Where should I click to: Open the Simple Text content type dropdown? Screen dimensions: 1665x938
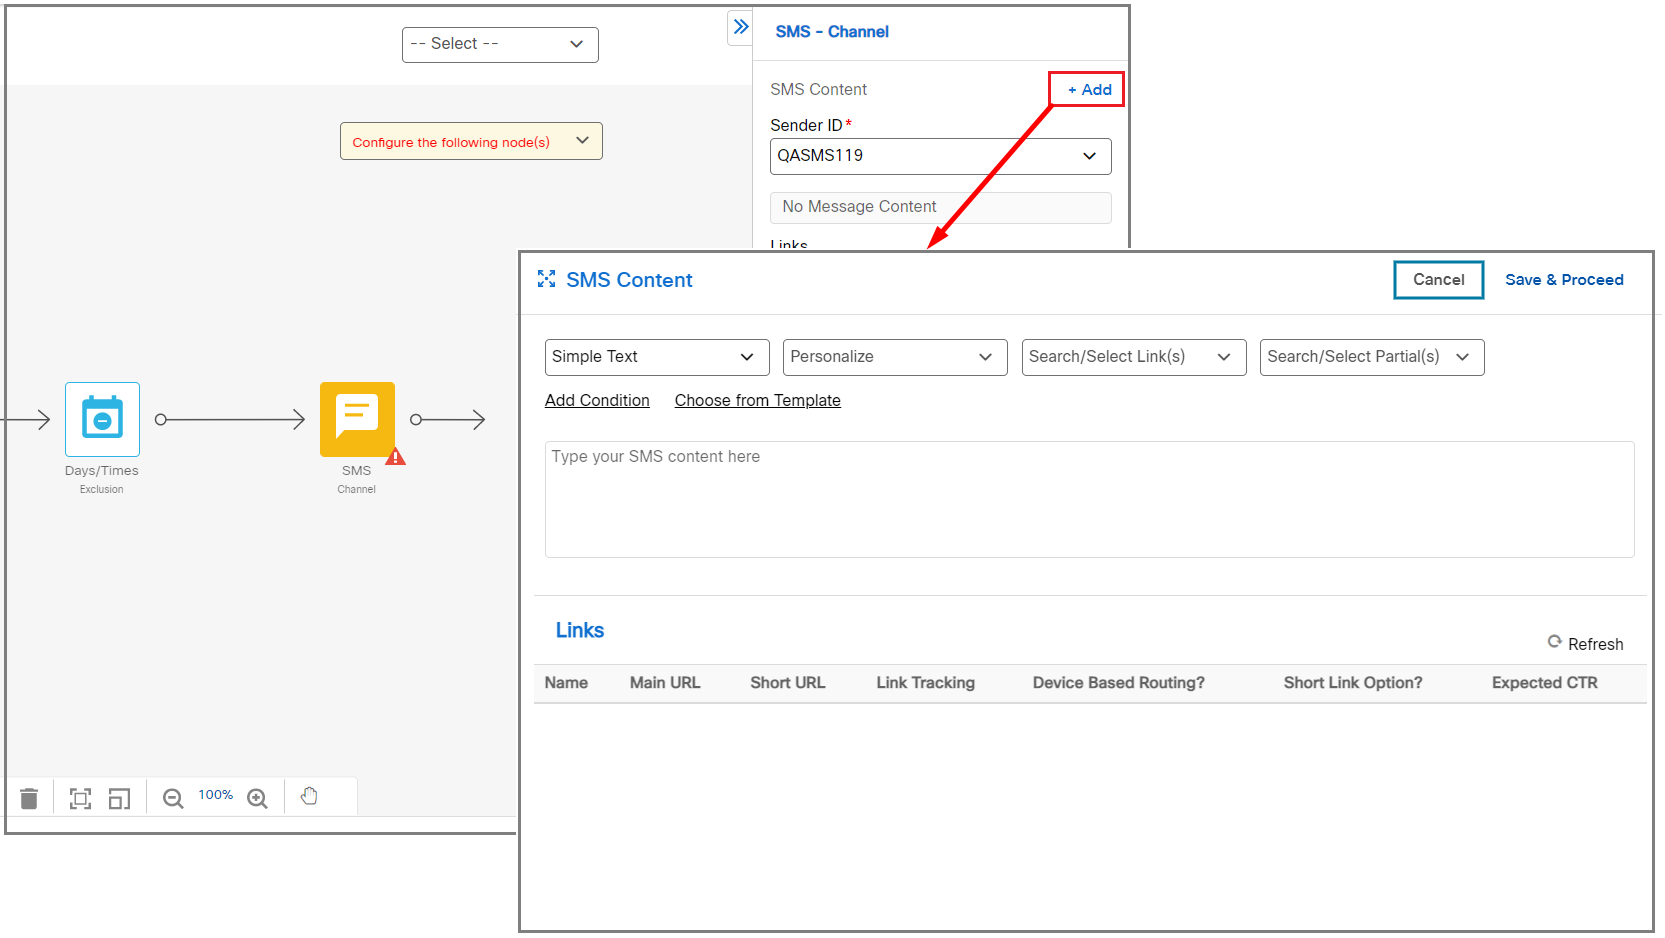tap(655, 357)
